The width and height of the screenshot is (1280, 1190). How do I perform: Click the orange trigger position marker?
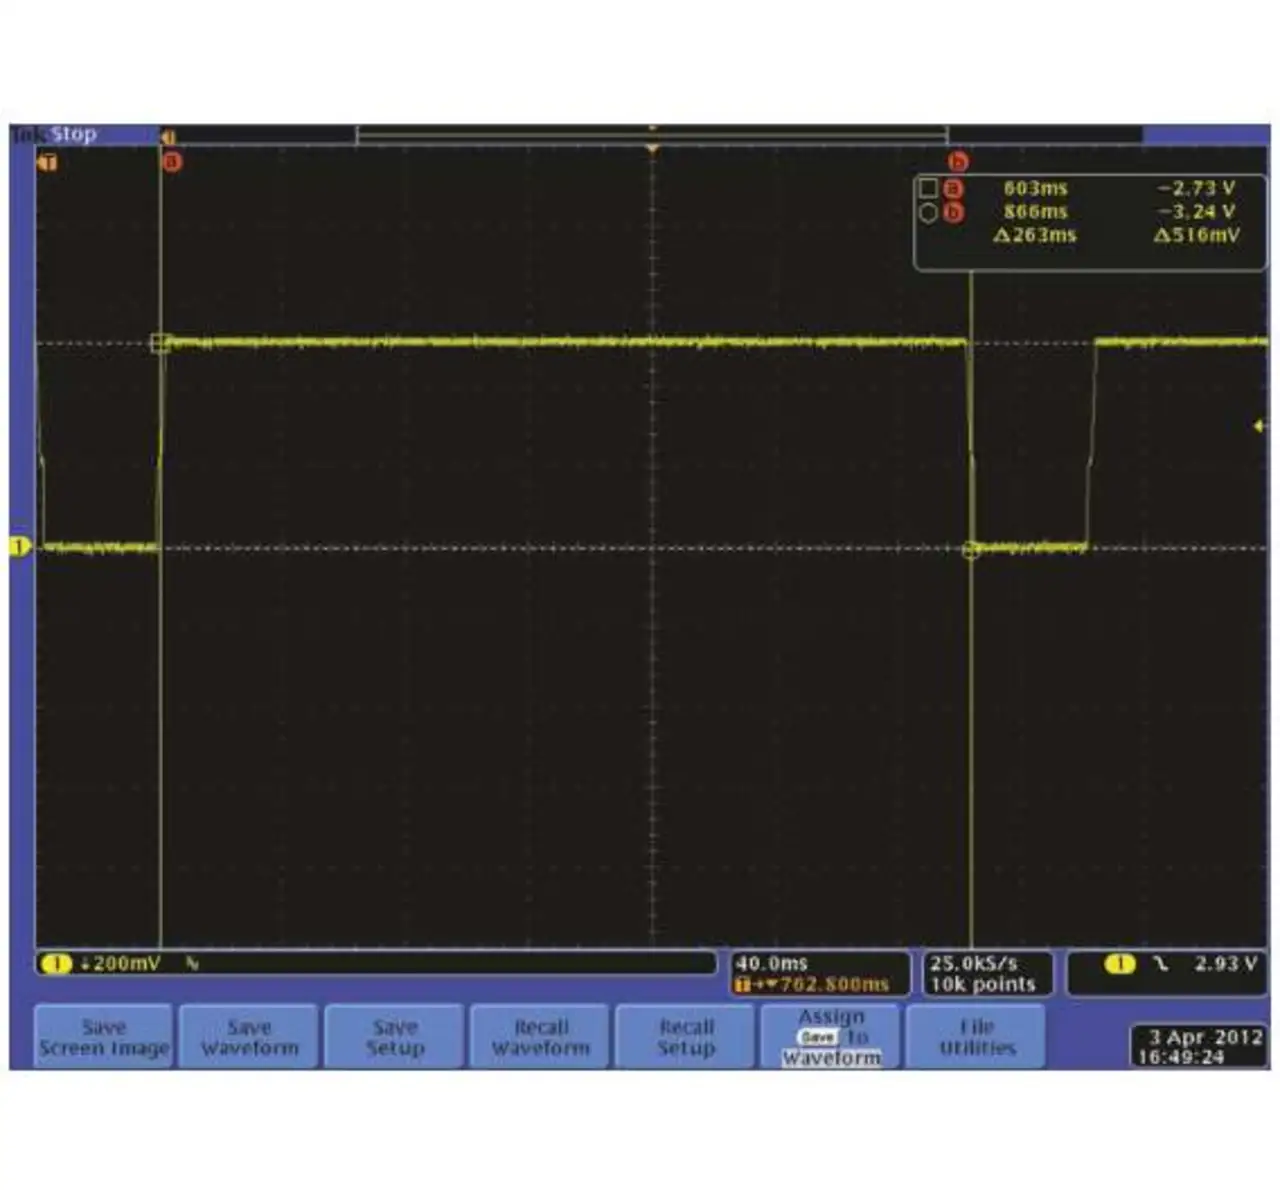tap(653, 149)
